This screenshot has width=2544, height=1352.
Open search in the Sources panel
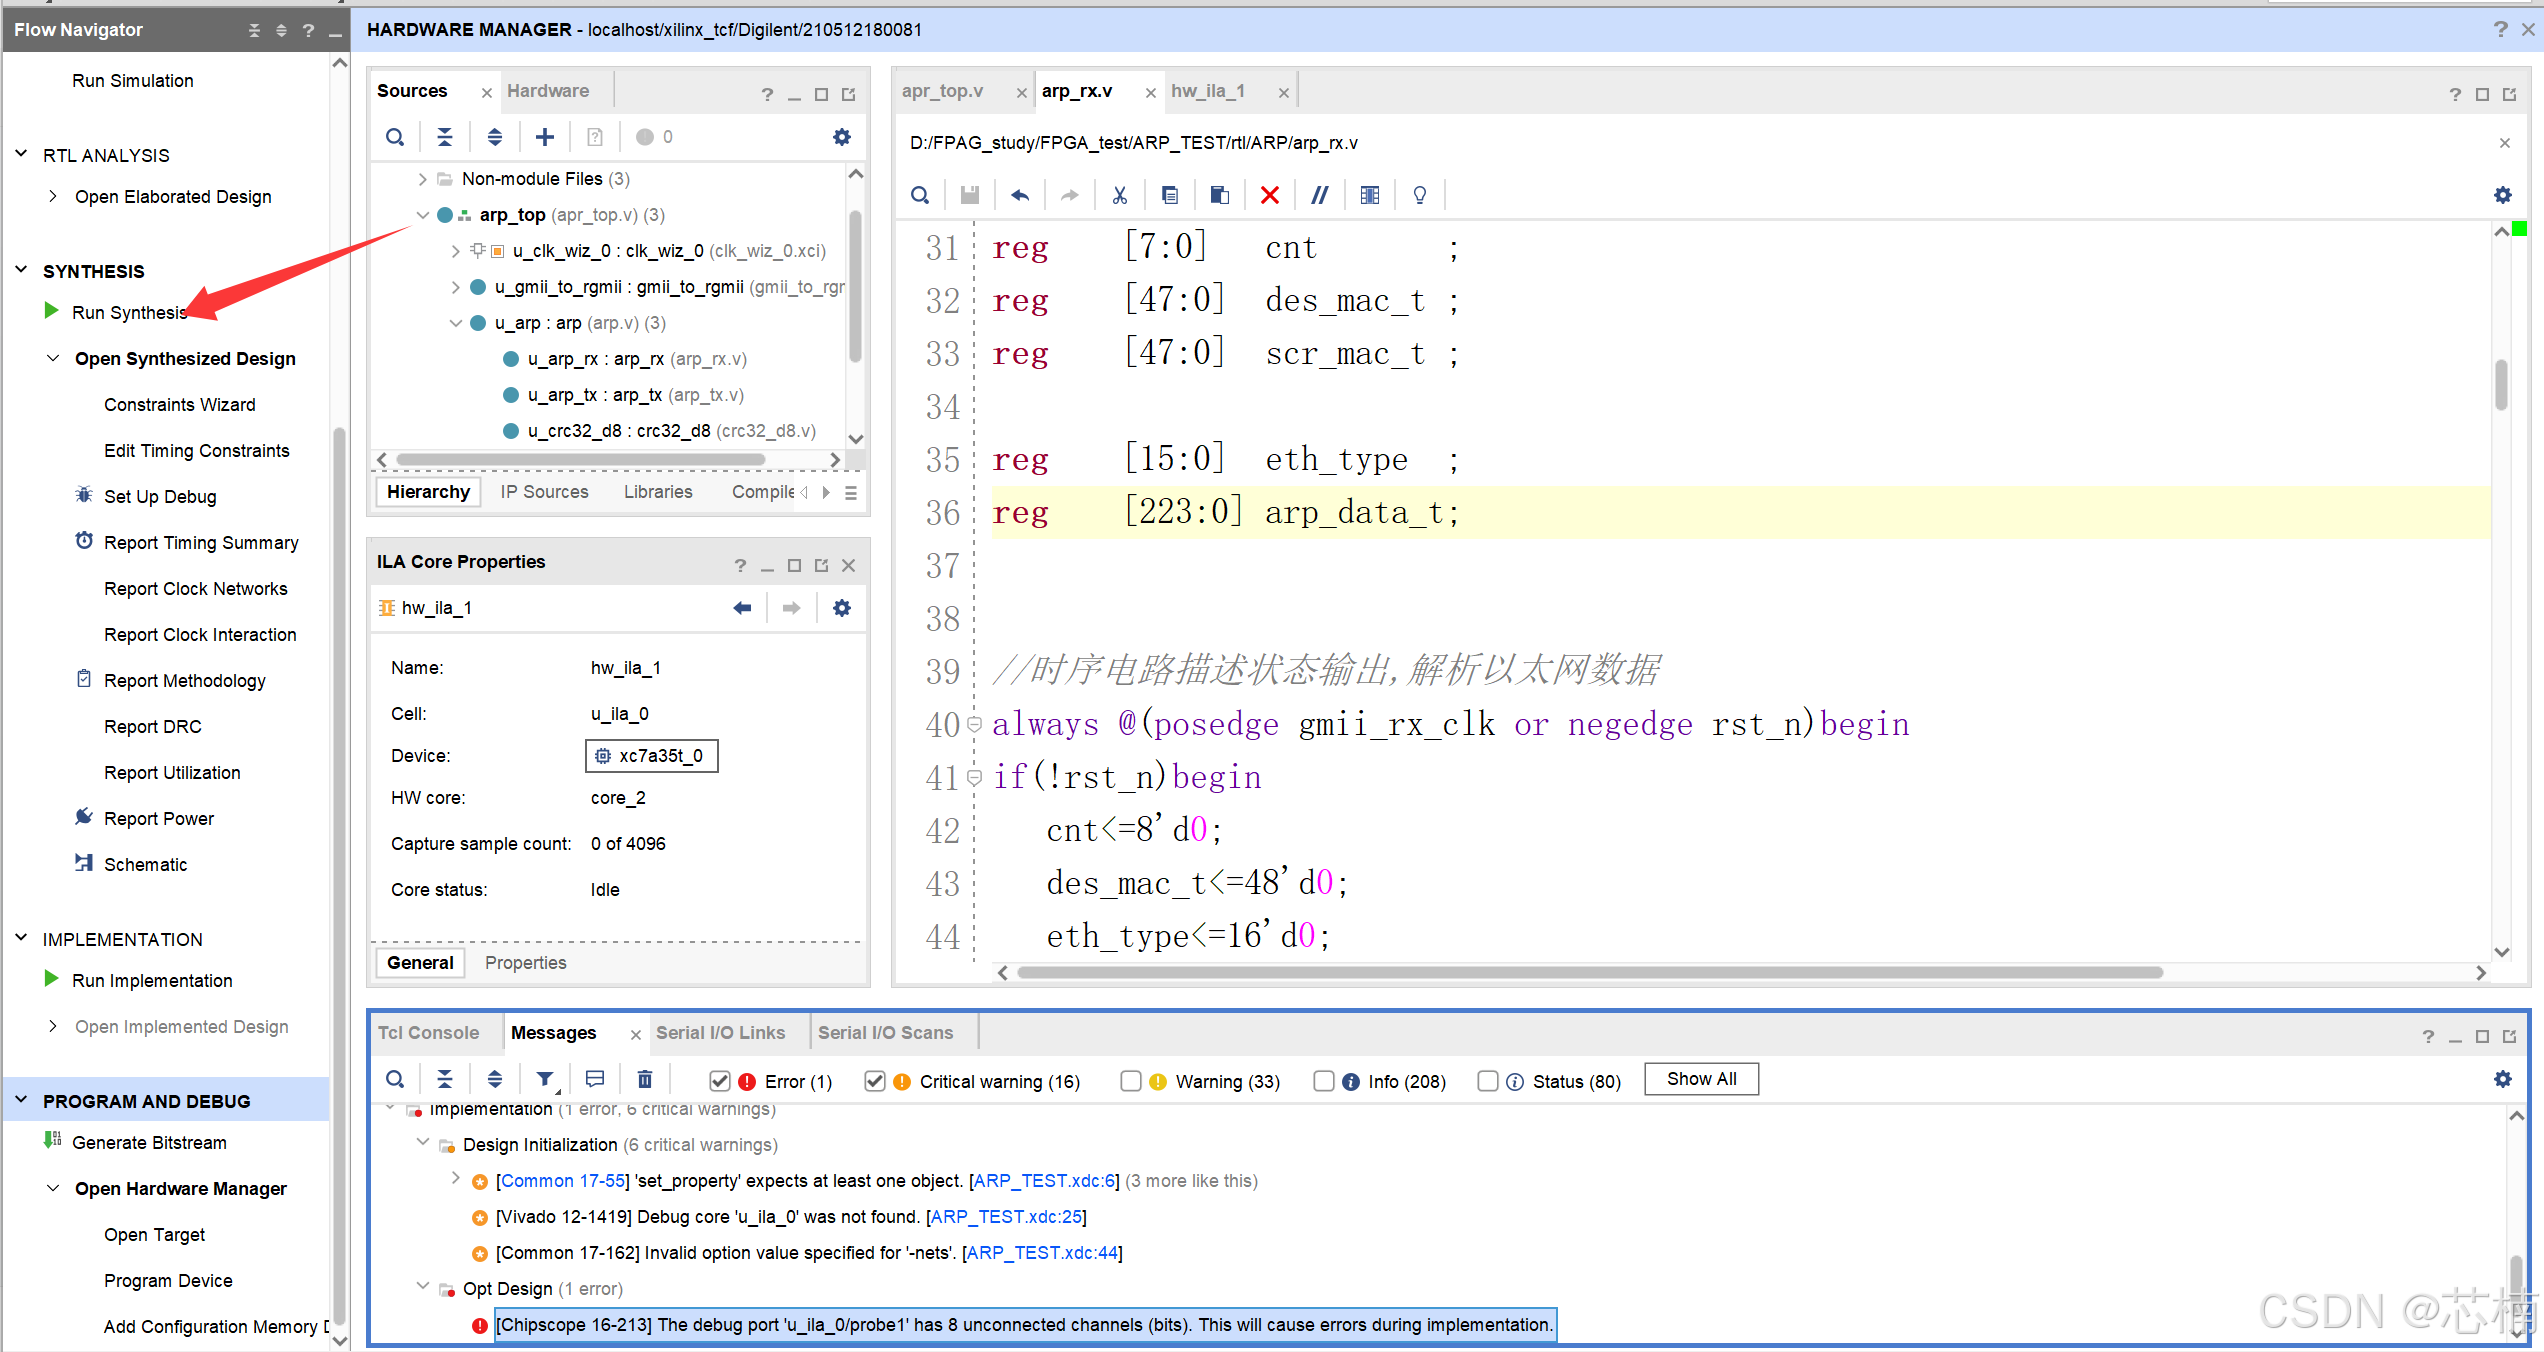point(394,136)
